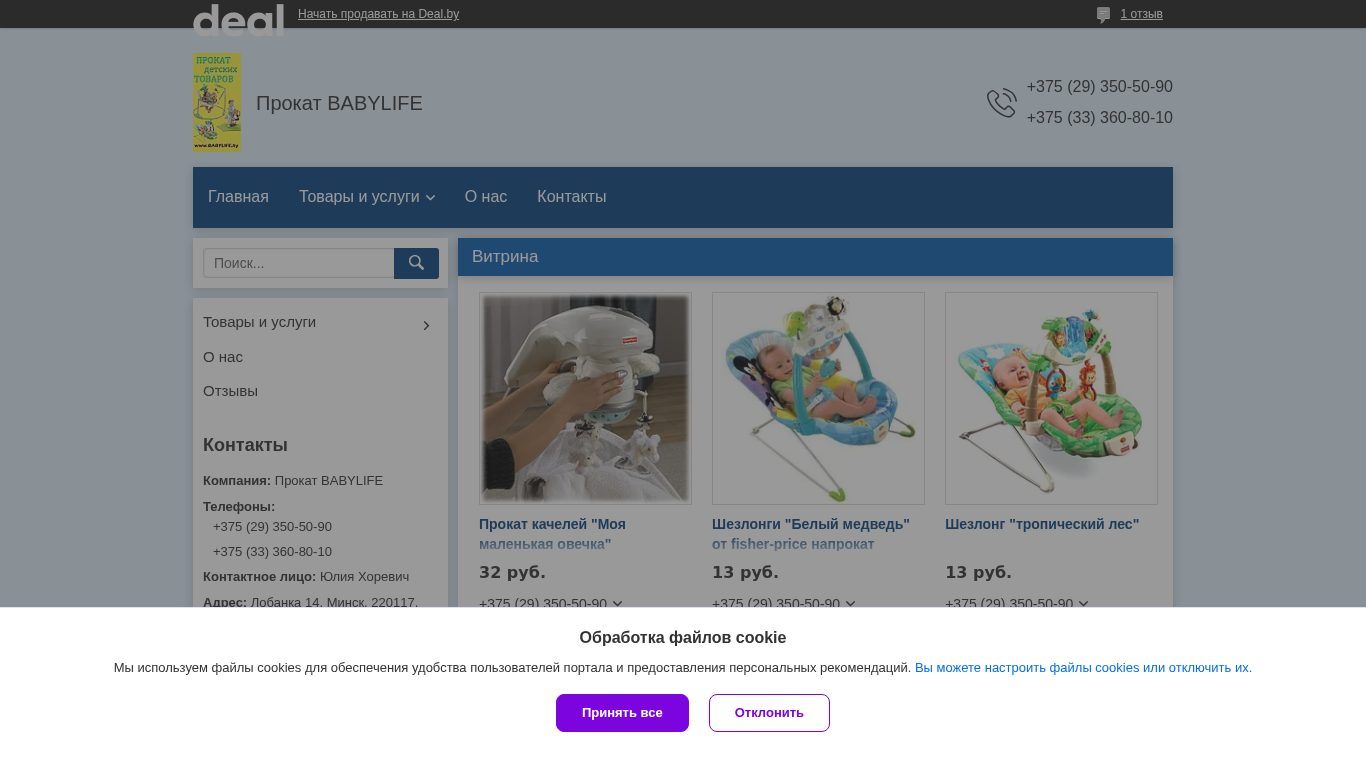Open the Прокат качелей "Моя маленькая овечка" link
The image size is (1366, 768).
pos(552,534)
